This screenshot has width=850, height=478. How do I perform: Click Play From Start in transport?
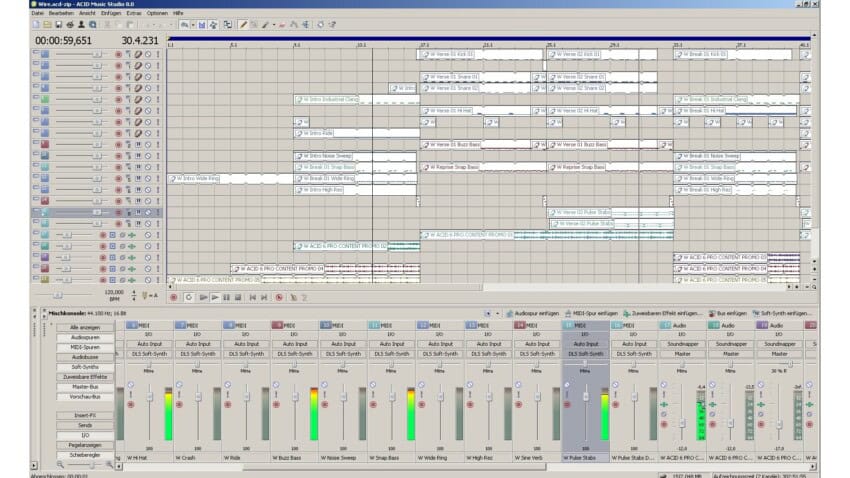click(203, 297)
